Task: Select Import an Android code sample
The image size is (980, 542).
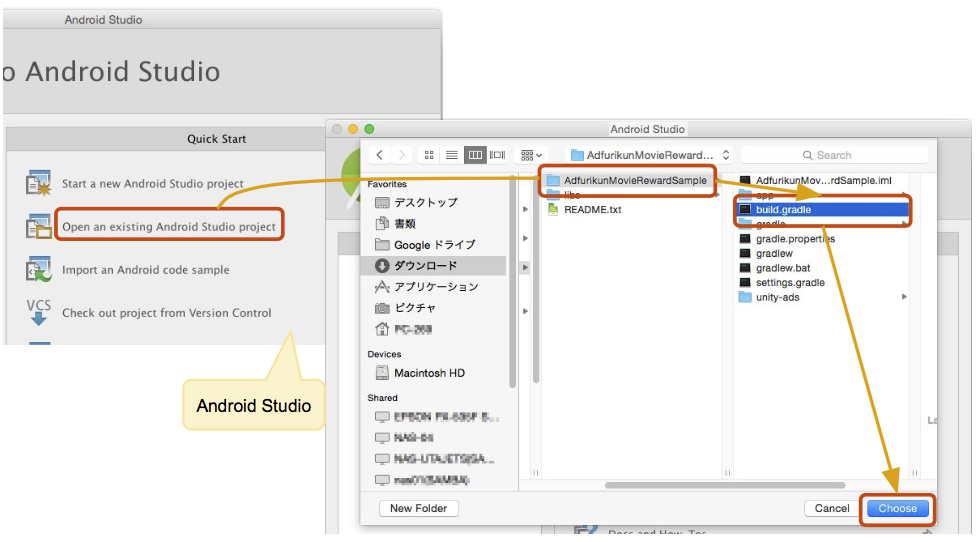Action: point(146,269)
